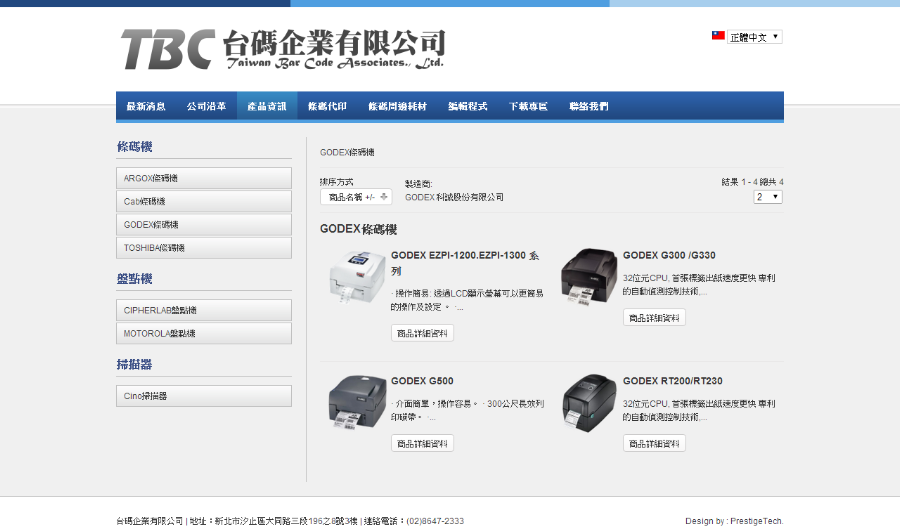Go to the 下載專區 menu item
Viewport: 900px width, 530px height.
coord(528,107)
